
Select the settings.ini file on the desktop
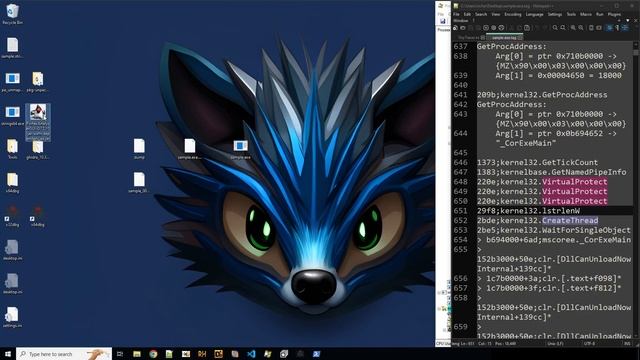(12, 316)
